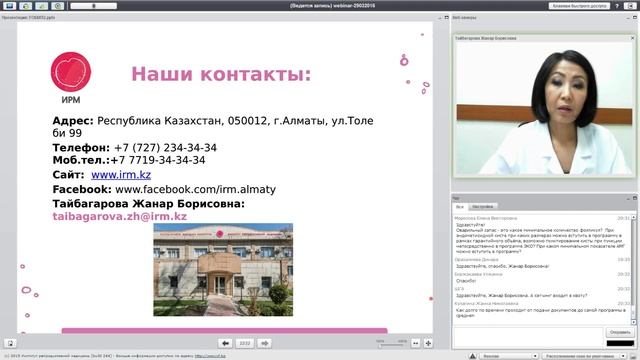Go to the previous slide with left arrow
This screenshot has width=640, height=360.
[x=225, y=343]
